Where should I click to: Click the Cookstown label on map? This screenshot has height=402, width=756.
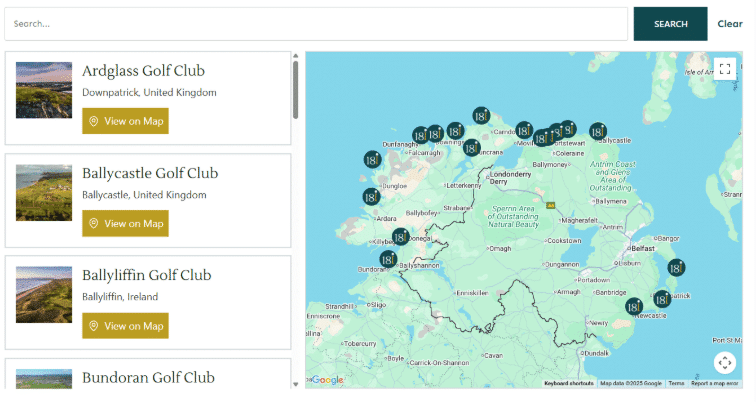pyautogui.click(x=564, y=241)
